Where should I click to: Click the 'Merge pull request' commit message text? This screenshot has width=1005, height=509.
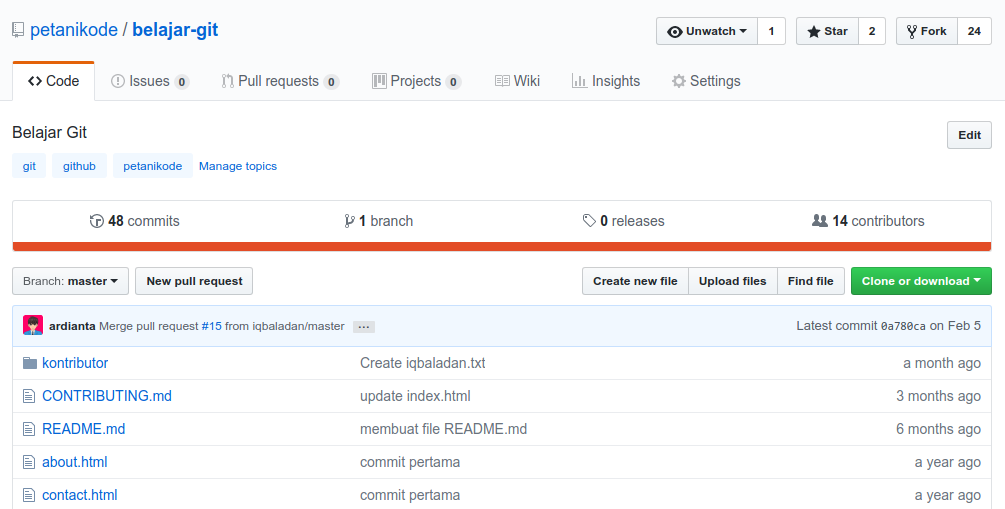coord(149,326)
